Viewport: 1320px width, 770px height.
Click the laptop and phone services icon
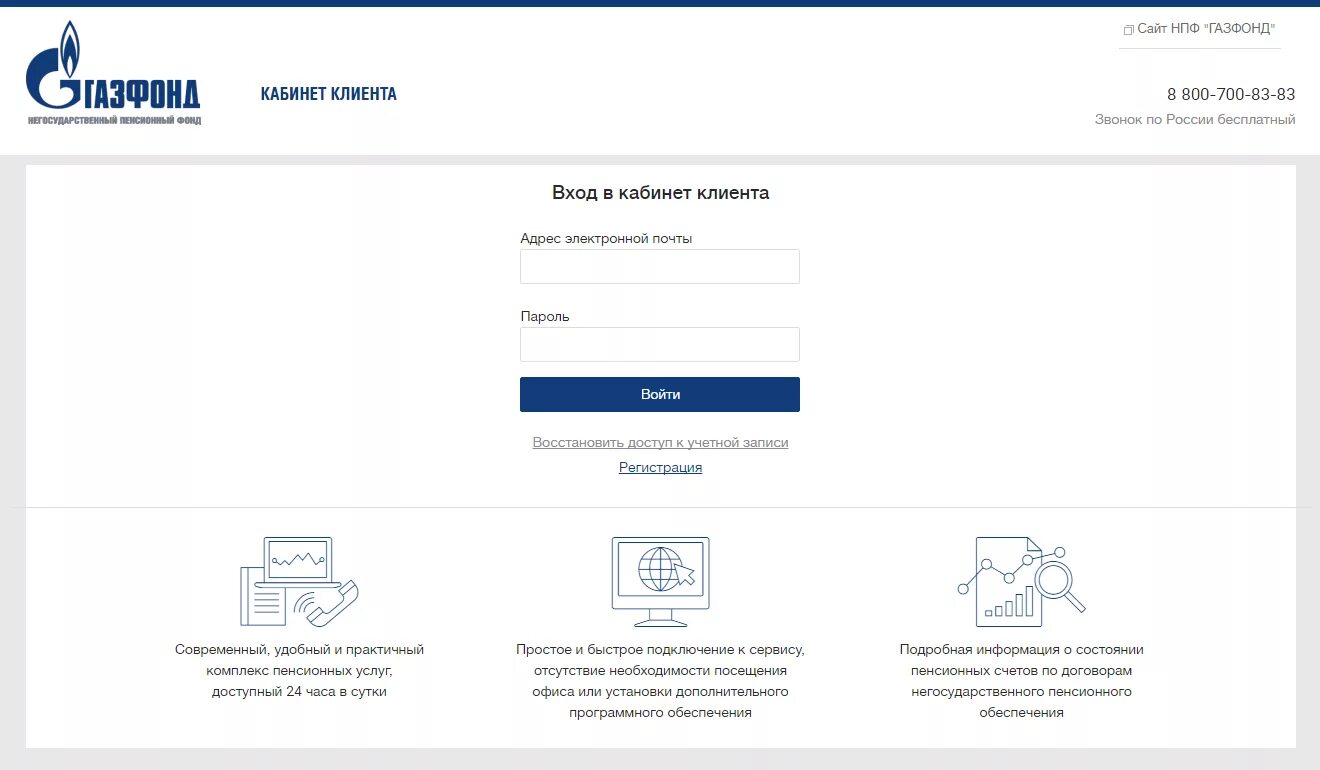click(299, 582)
